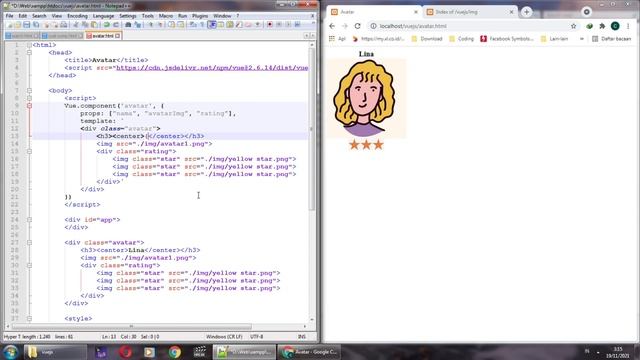
Task: Click Windows (CR LF) in status bar
Action: (x=224, y=337)
